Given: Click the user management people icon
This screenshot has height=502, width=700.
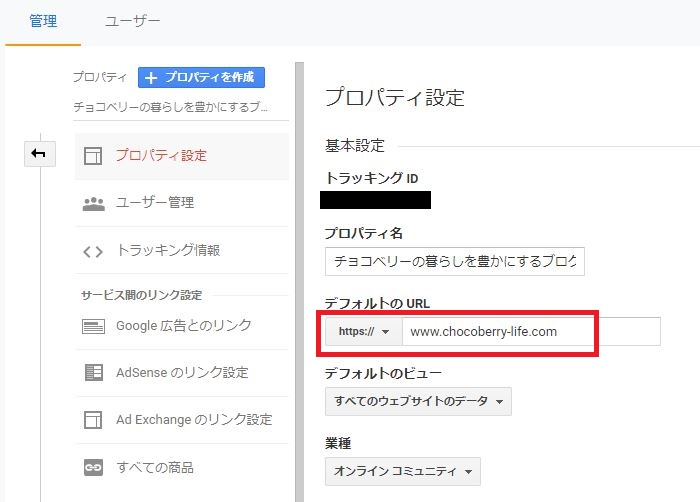Looking at the screenshot, I should coord(93,204).
